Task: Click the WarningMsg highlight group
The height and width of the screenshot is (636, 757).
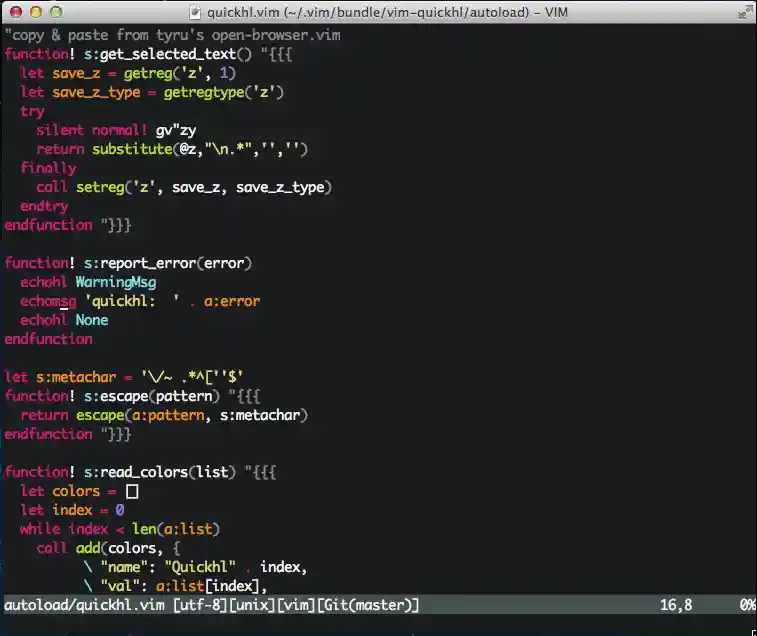Action: point(116,282)
